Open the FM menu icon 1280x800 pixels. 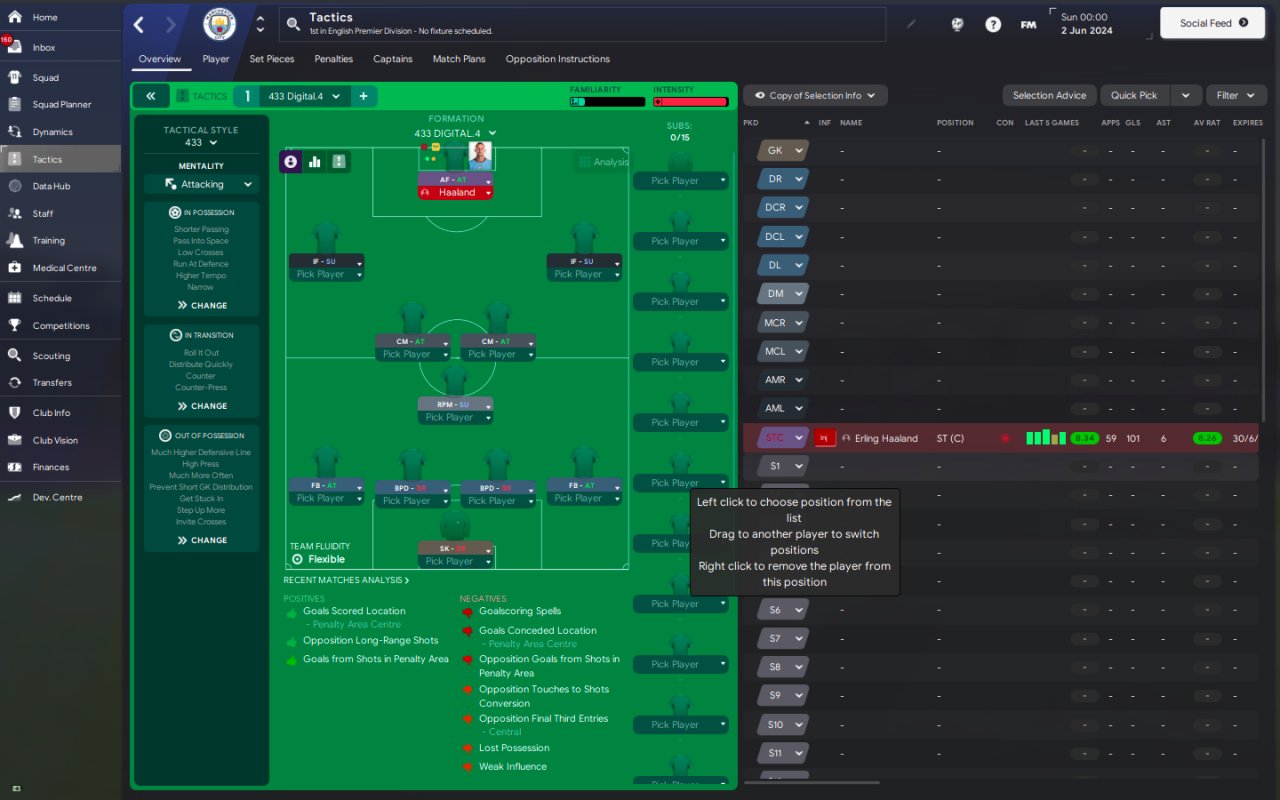click(1028, 24)
